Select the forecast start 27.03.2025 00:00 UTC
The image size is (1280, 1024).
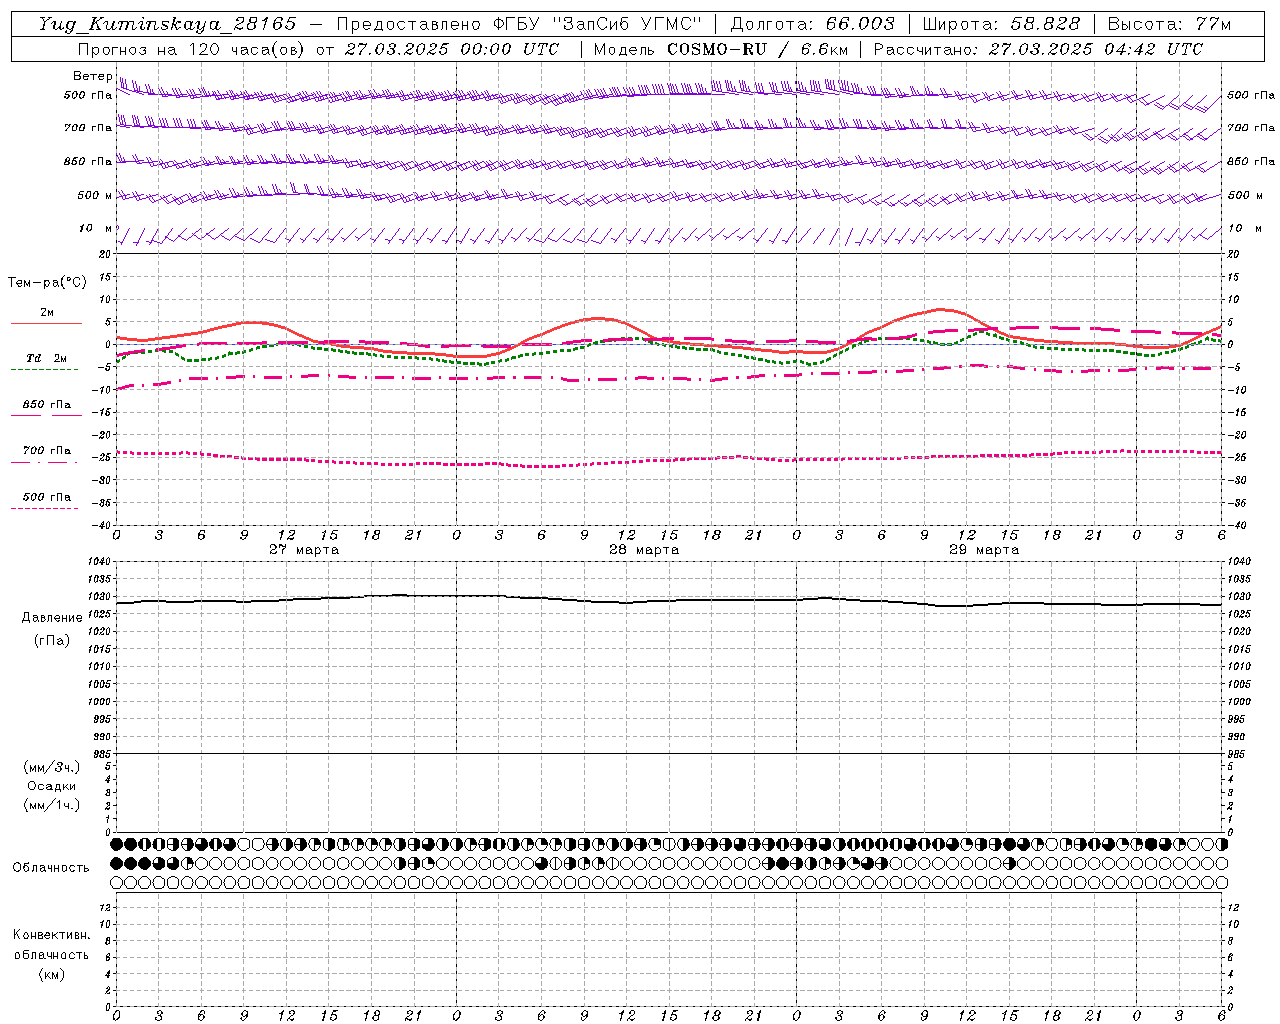pos(452,49)
